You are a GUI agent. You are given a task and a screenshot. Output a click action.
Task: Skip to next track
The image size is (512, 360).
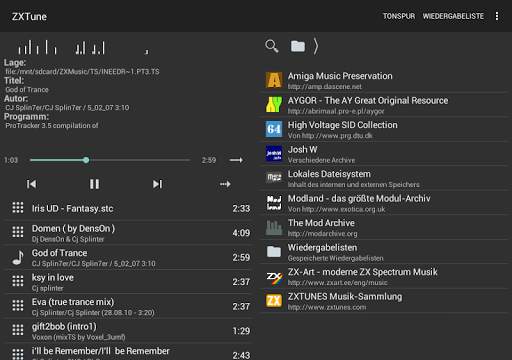coord(157,184)
